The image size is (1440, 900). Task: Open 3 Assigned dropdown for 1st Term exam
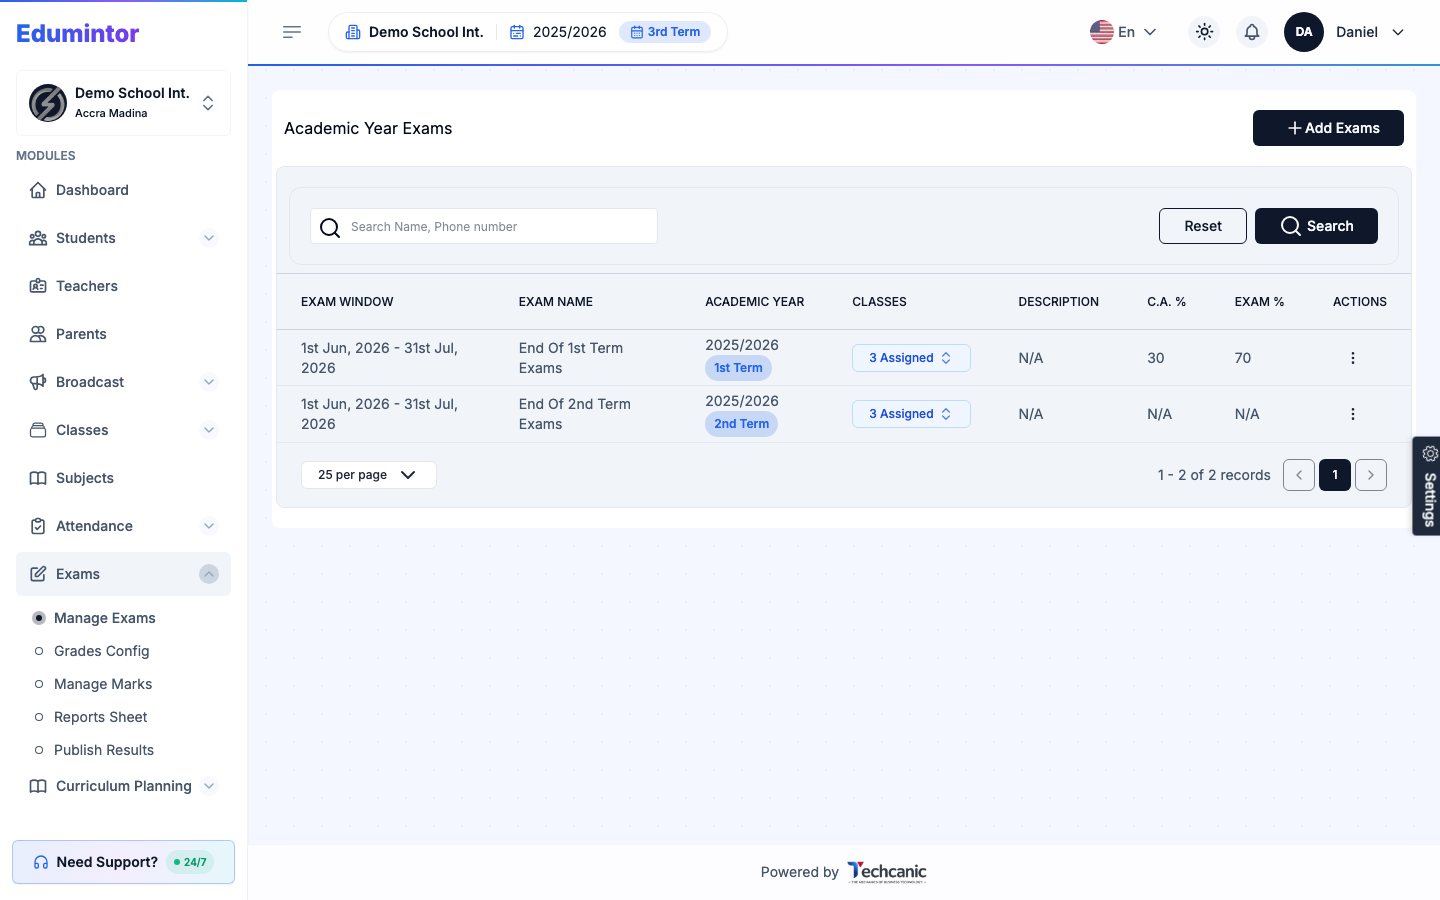[911, 358]
